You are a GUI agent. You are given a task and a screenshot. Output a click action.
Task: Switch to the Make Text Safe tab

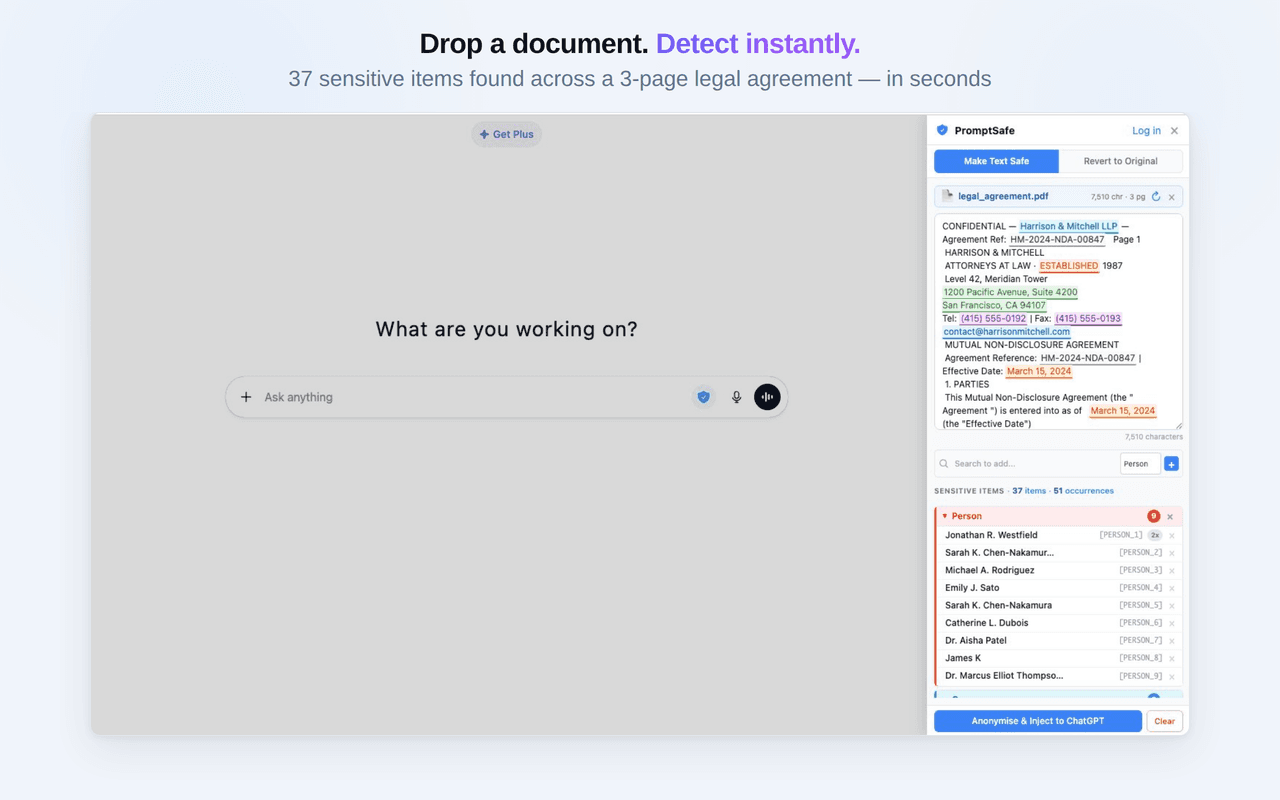point(996,161)
